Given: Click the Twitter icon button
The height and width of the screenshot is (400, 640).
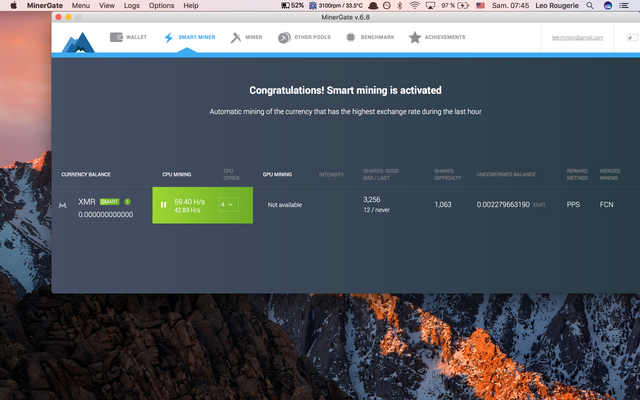Looking at the screenshot, I should click(x=632, y=38).
